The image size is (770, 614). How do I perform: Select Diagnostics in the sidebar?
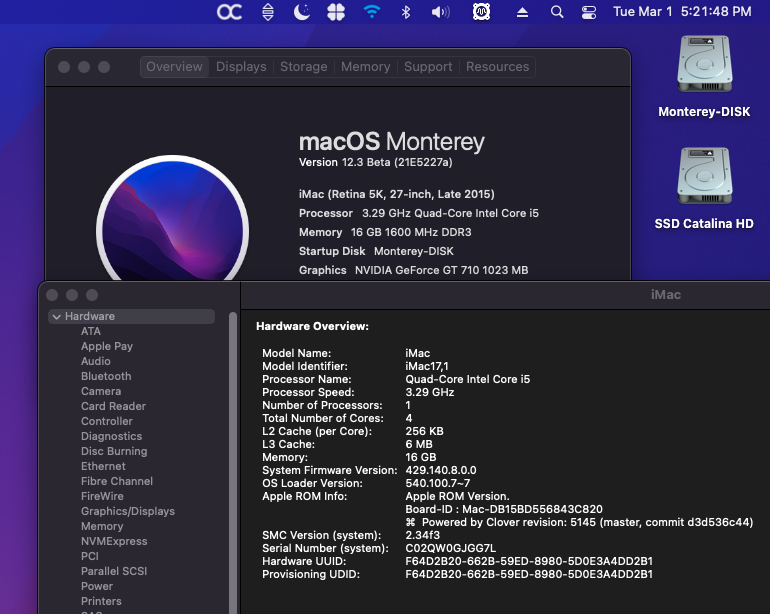111,436
